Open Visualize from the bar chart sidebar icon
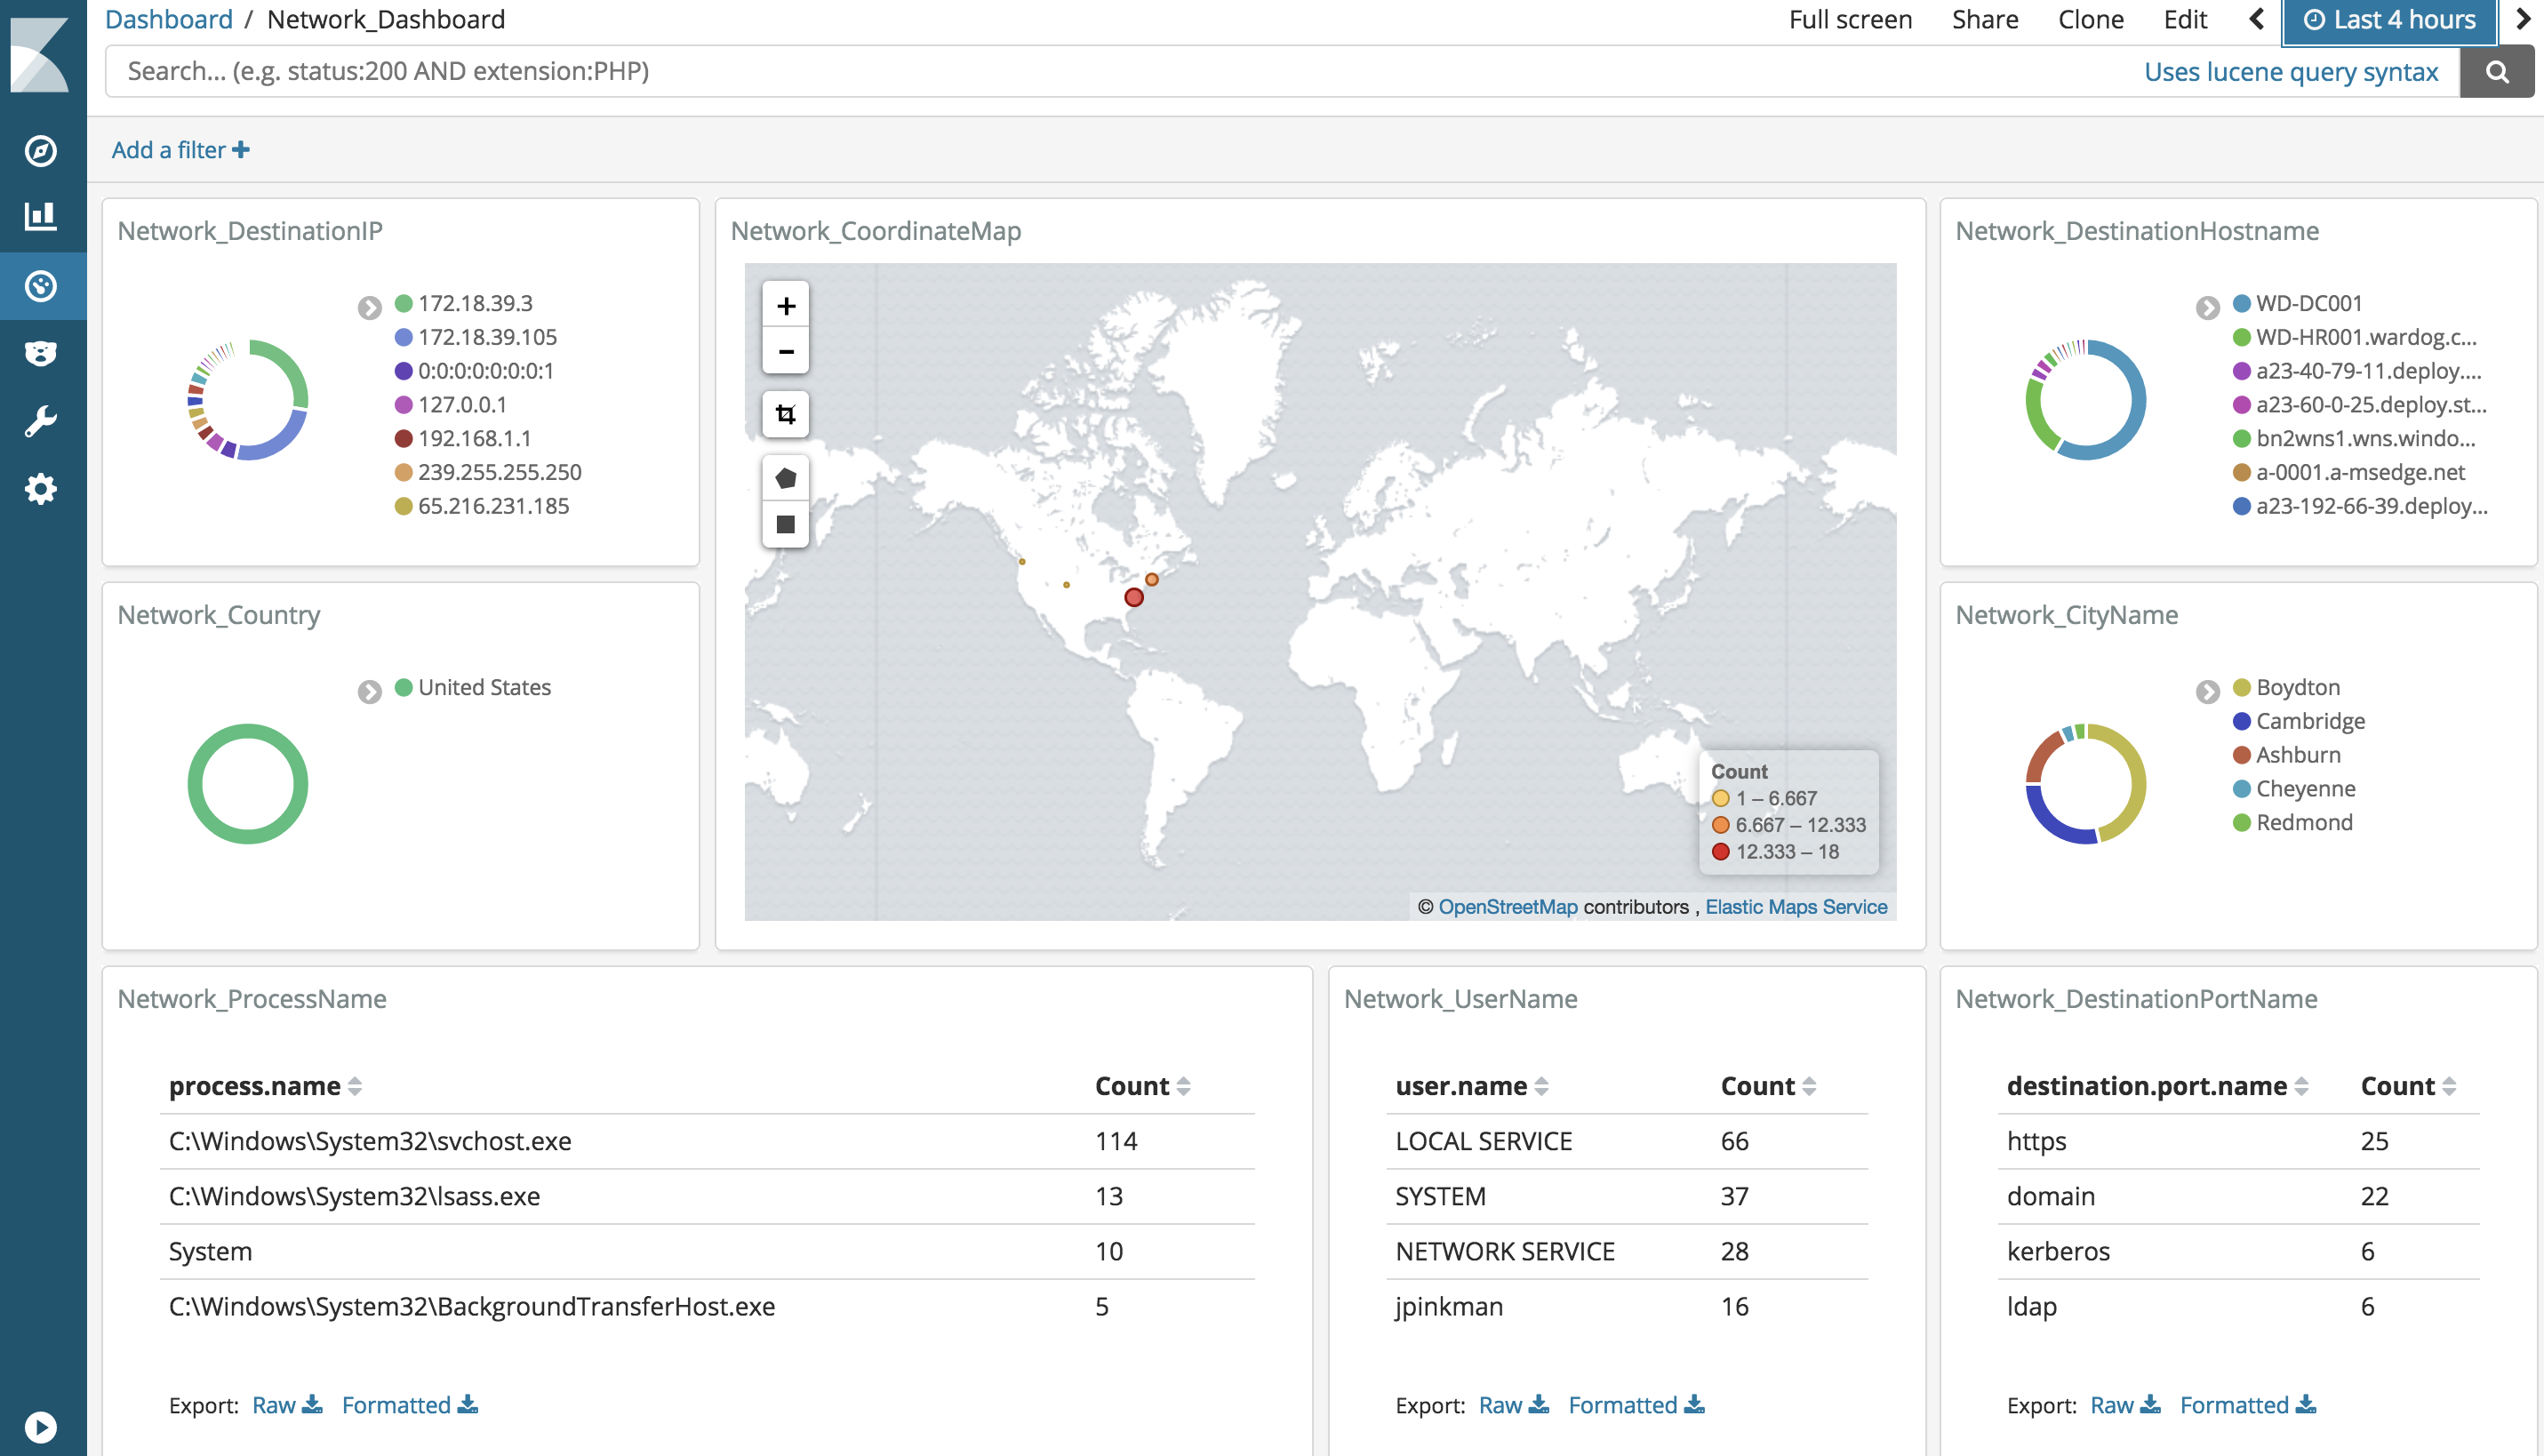 (41, 216)
